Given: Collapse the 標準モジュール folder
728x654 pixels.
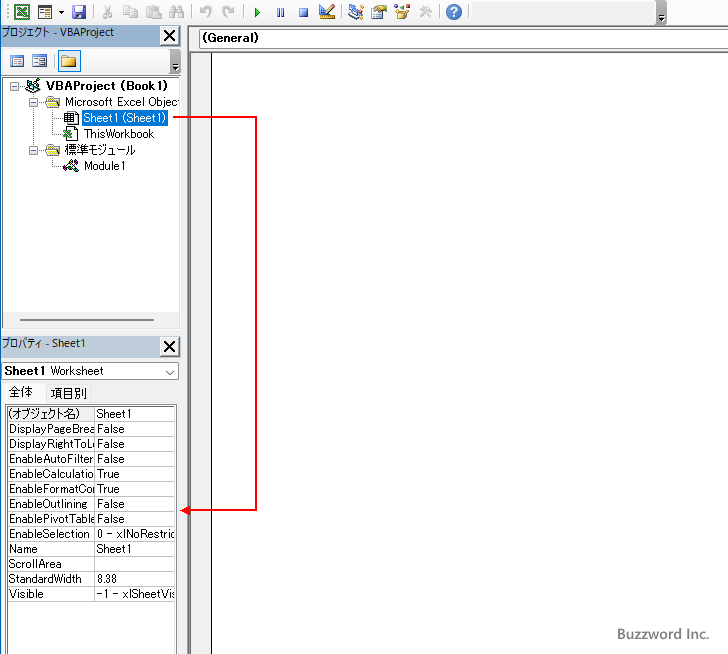Looking at the screenshot, I should click(33, 150).
